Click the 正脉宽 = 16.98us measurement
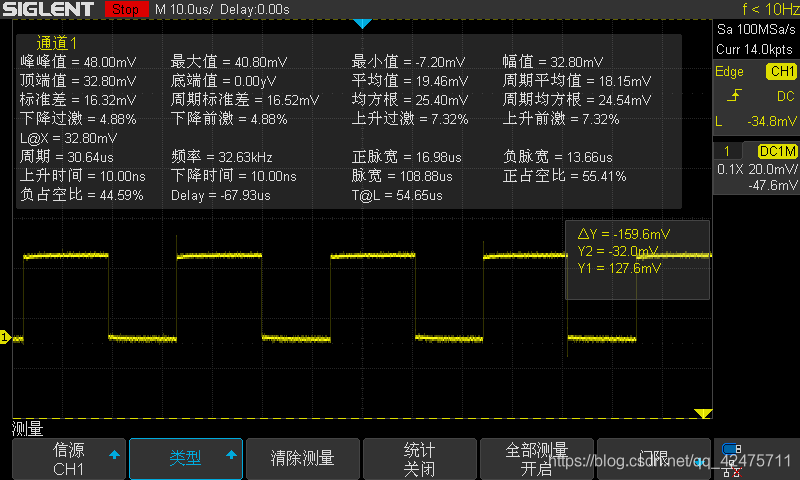Viewport: 800px width, 480px height. tap(406, 157)
